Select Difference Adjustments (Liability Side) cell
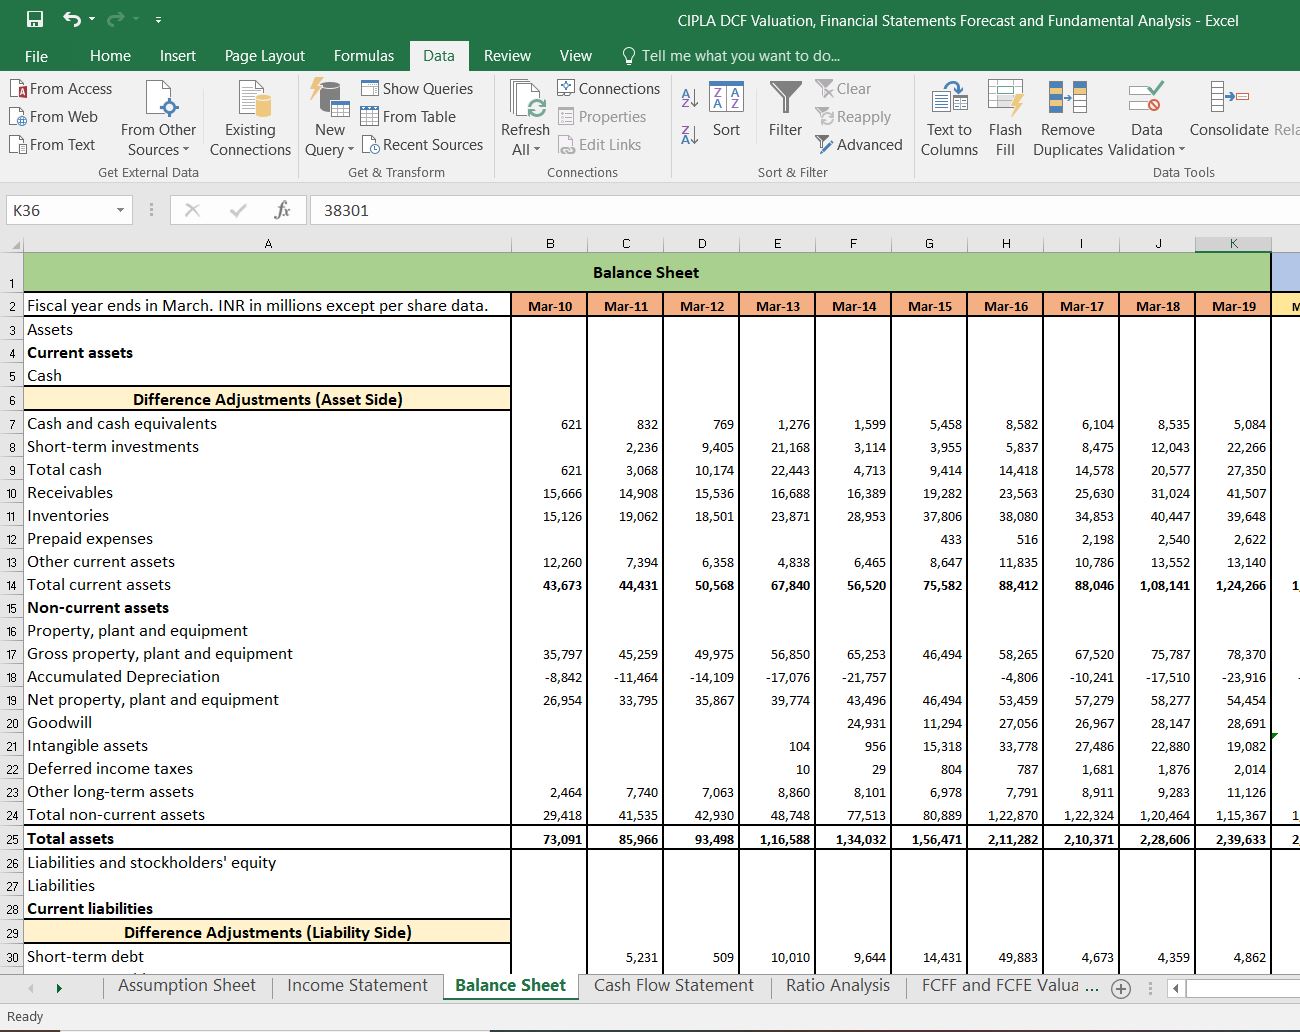The width and height of the screenshot is (1300, 1032). pos(267,932)
